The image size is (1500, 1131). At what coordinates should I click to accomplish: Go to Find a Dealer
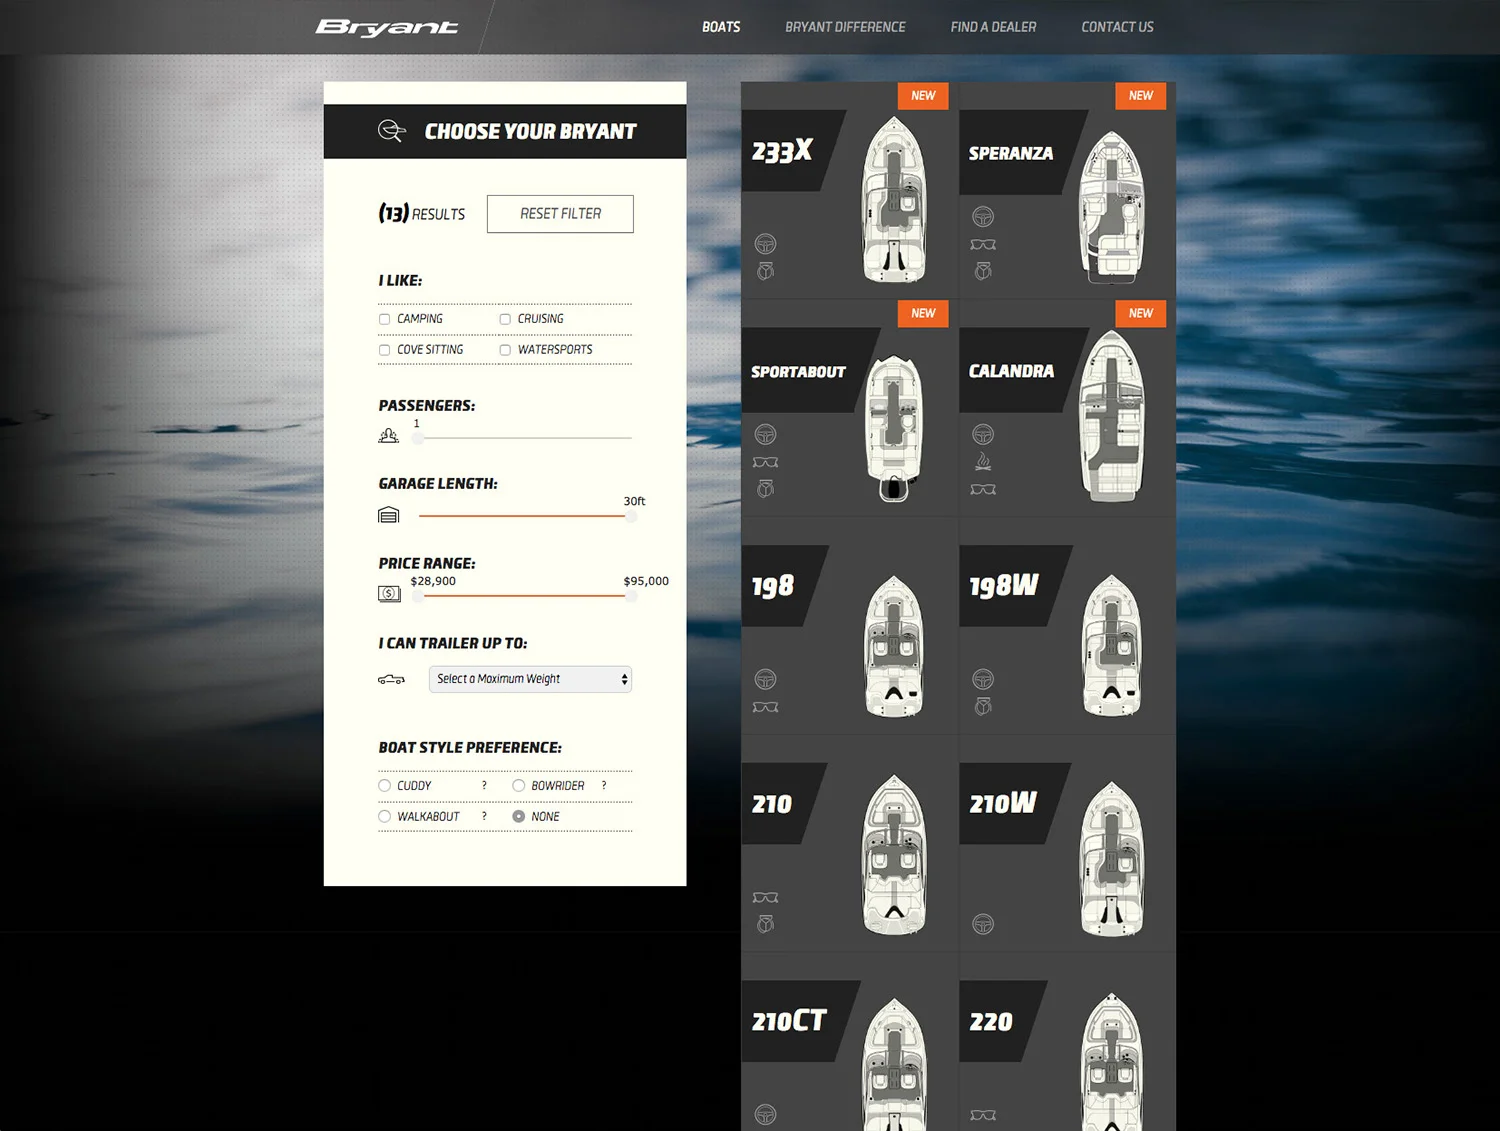(993, 27)
